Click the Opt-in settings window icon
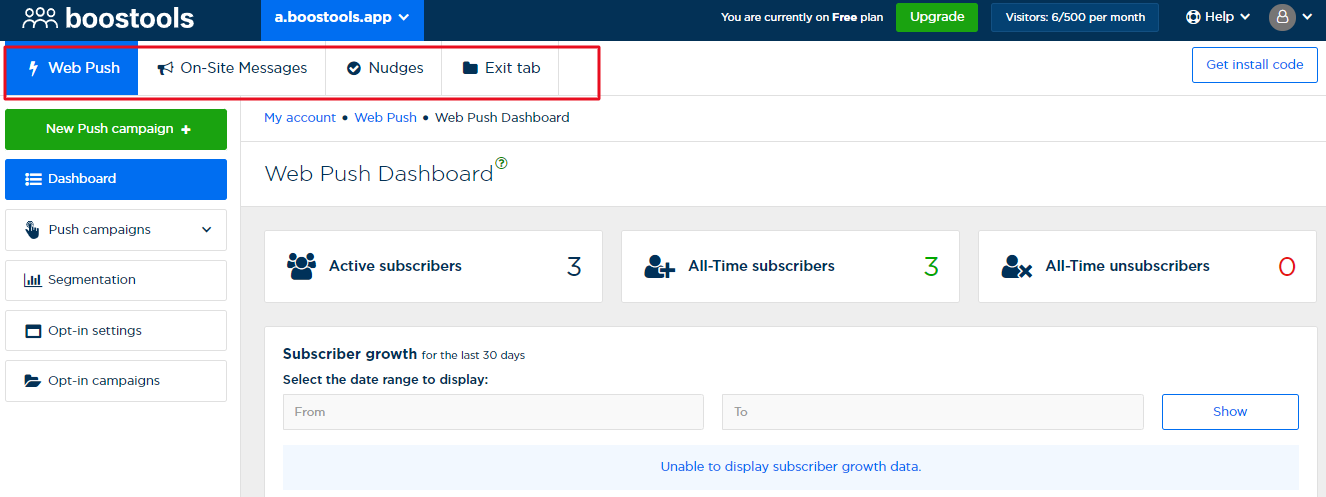The width and height of the screenshot is (1326, 497). point(33,331)
